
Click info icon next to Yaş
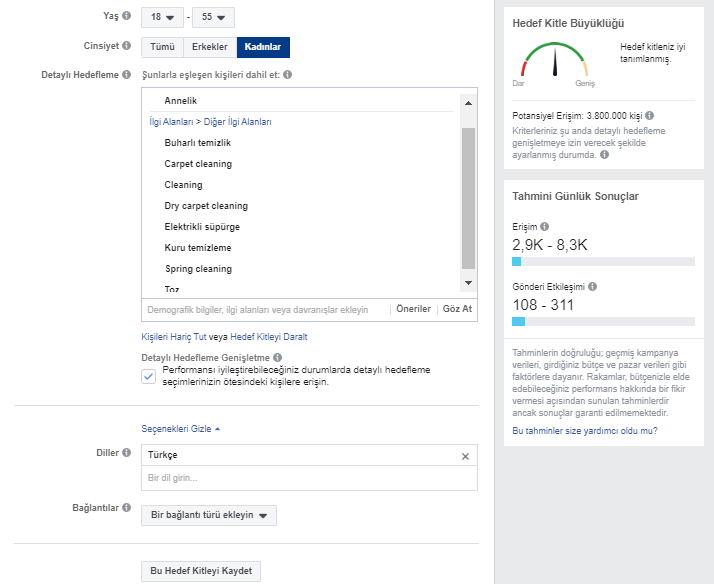click(127, 15)
